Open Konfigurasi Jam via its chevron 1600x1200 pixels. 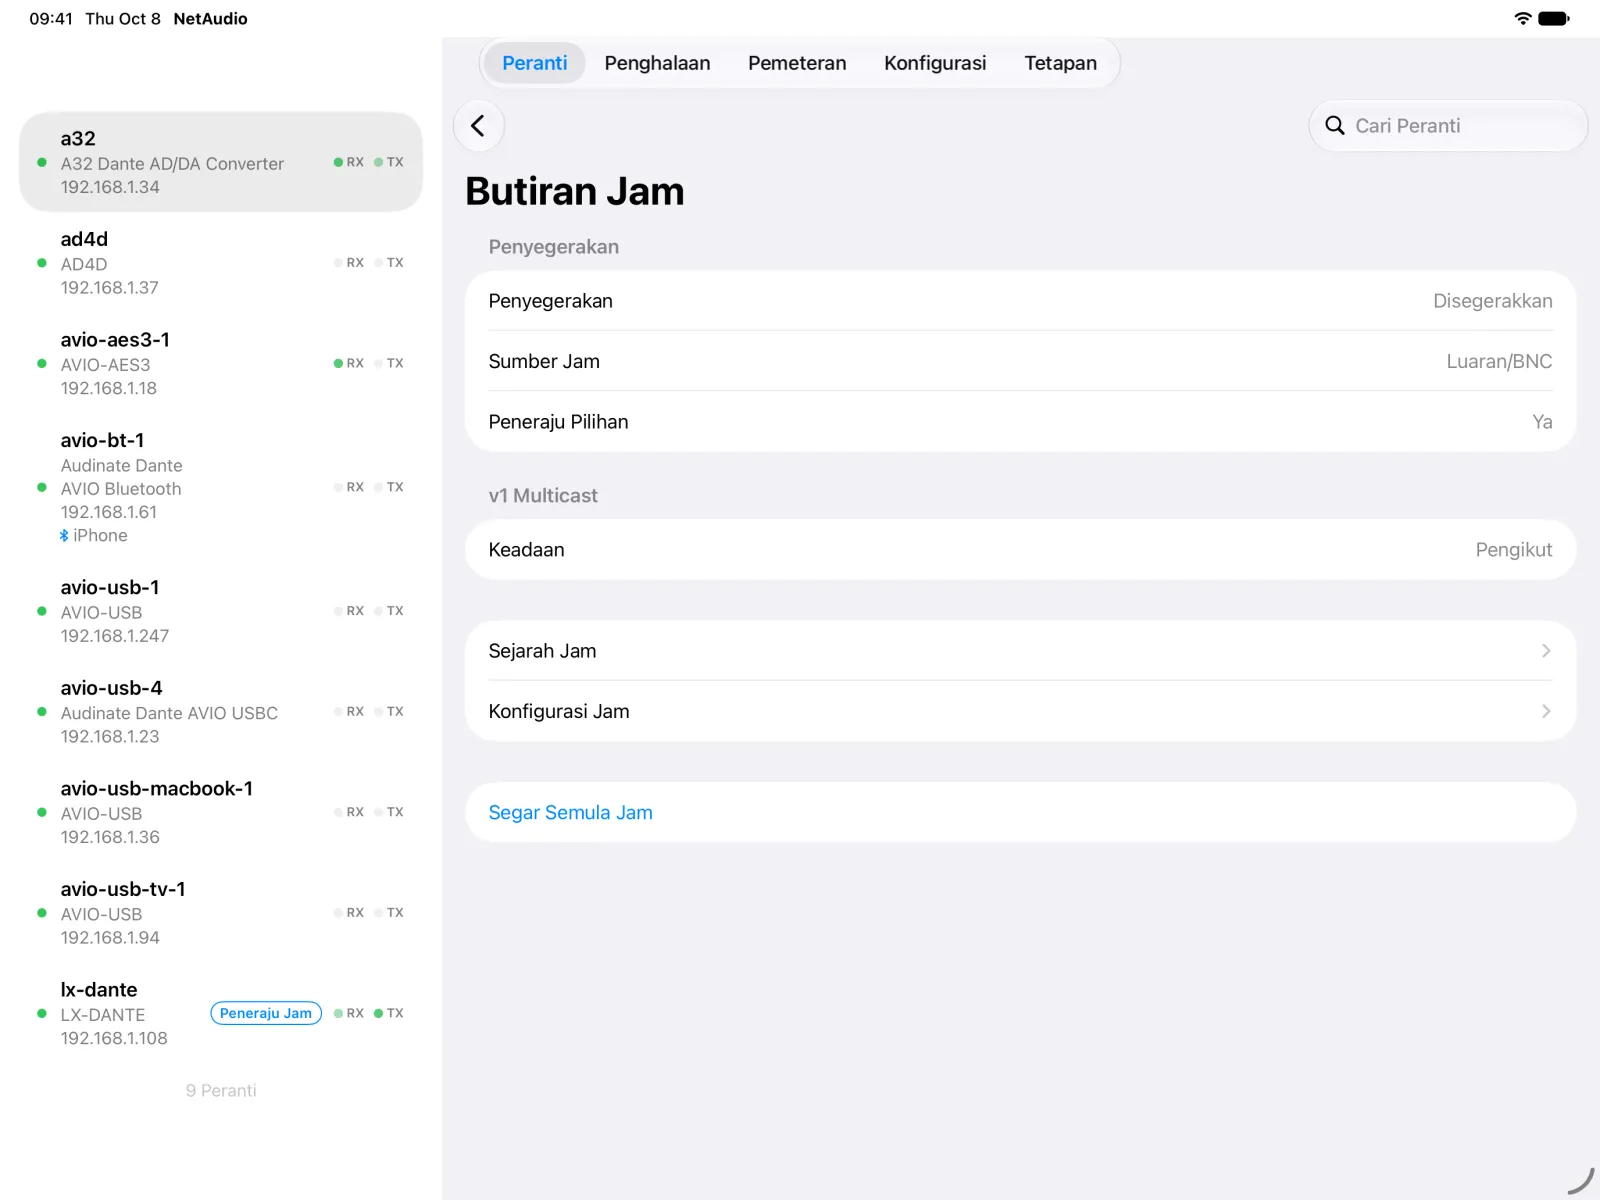1546,711
